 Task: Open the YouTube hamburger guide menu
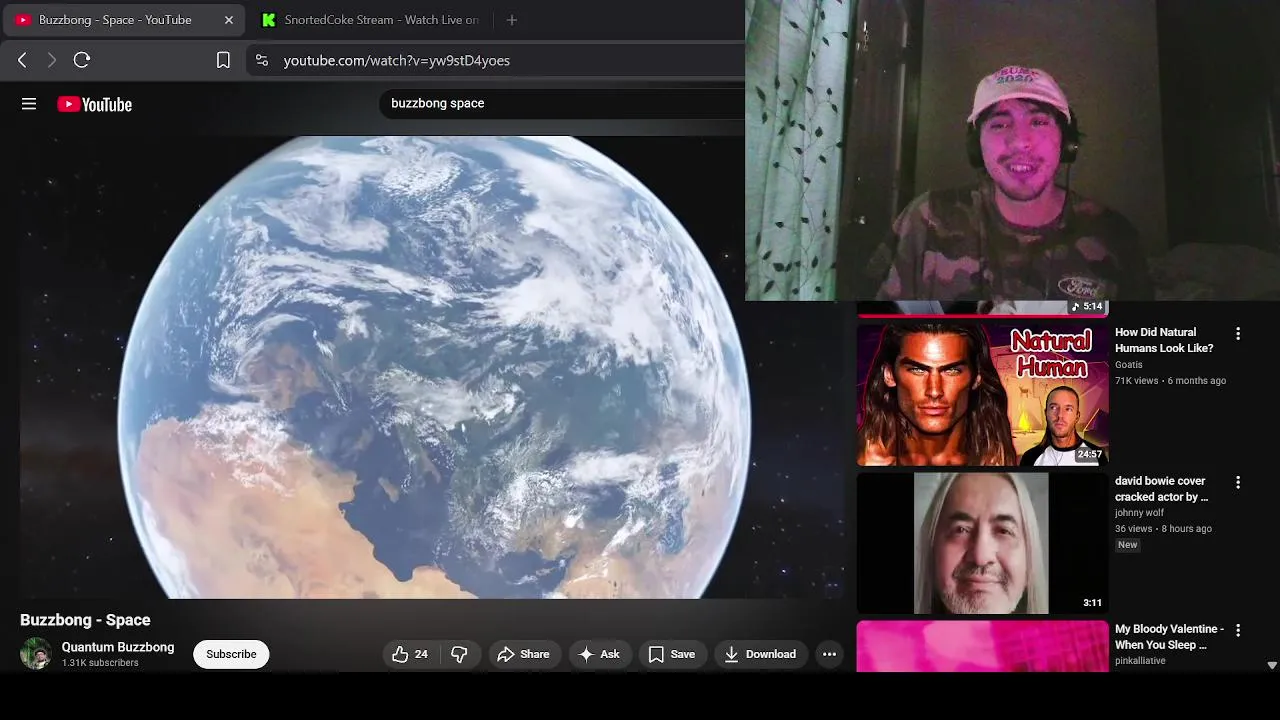[x=29, y=104]
